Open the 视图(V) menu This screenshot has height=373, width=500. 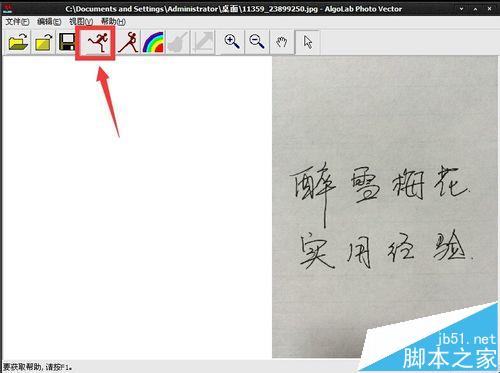coord(81,22)
